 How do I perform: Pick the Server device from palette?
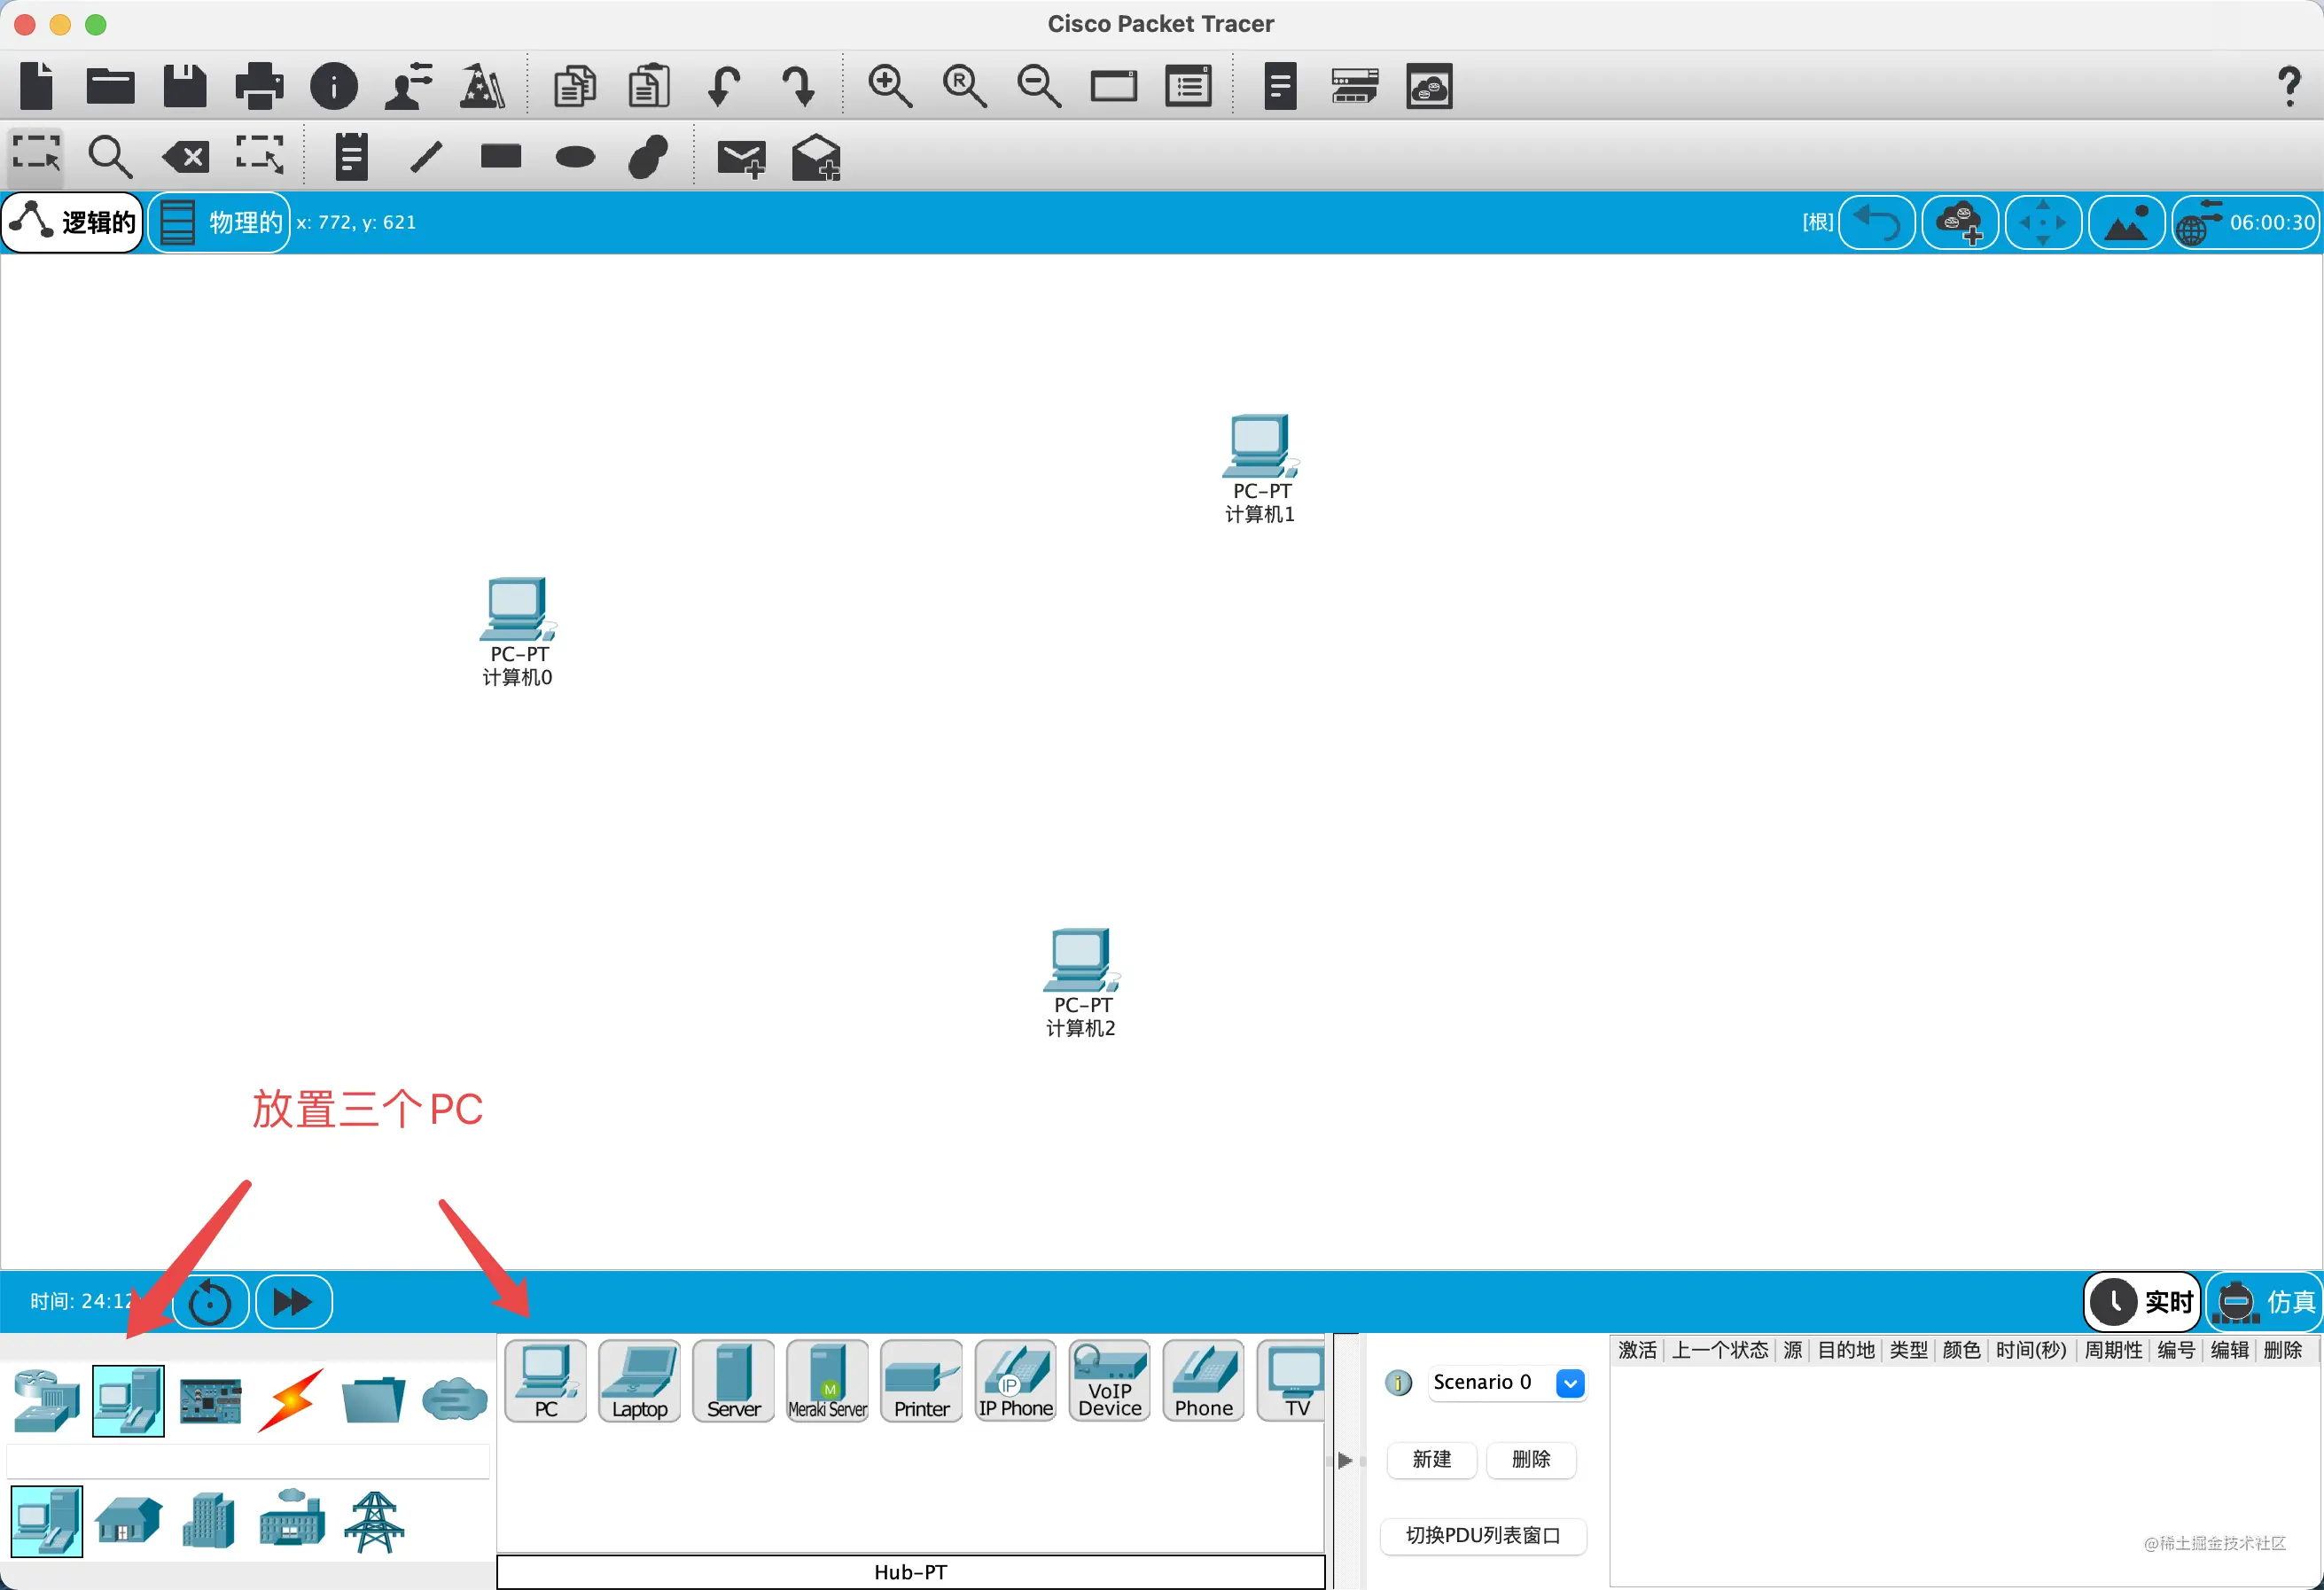(x=734, y=1381)
